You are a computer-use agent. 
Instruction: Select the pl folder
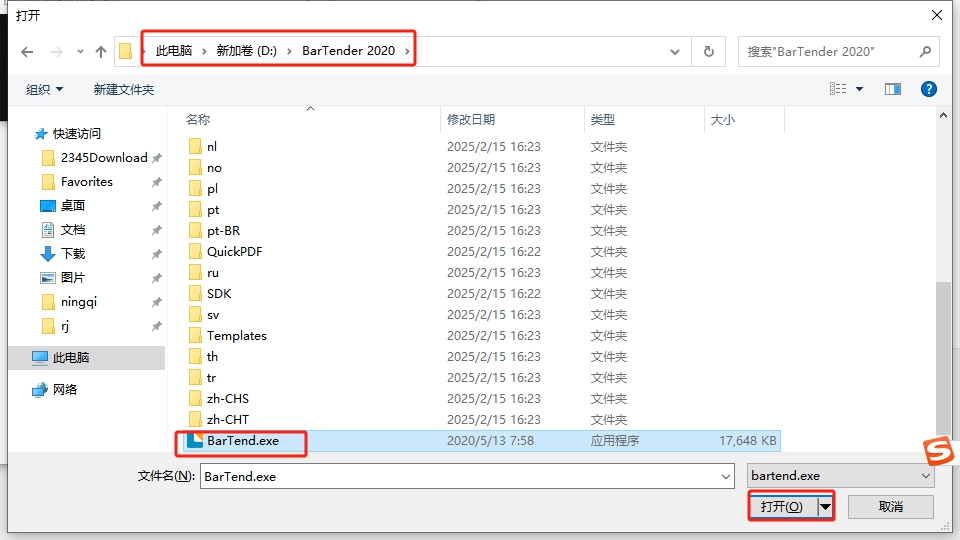[212, 189]
